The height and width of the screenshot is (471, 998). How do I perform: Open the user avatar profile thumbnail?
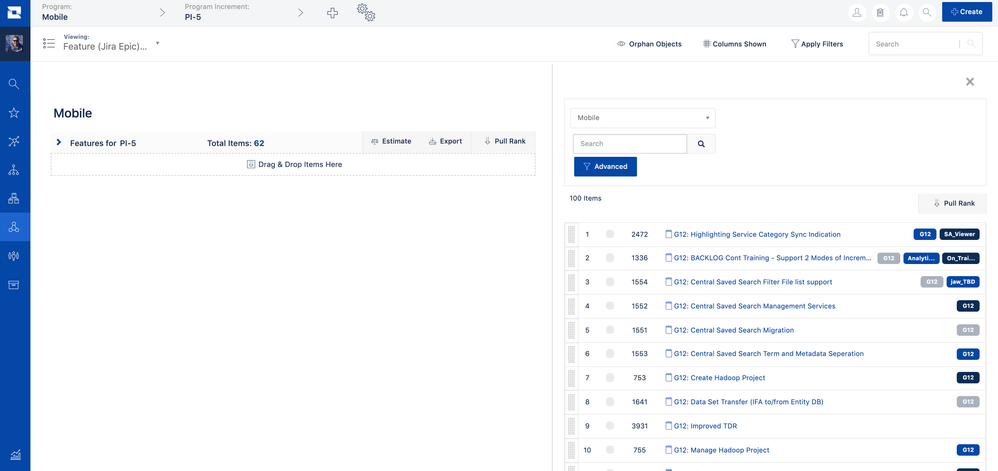15,43
